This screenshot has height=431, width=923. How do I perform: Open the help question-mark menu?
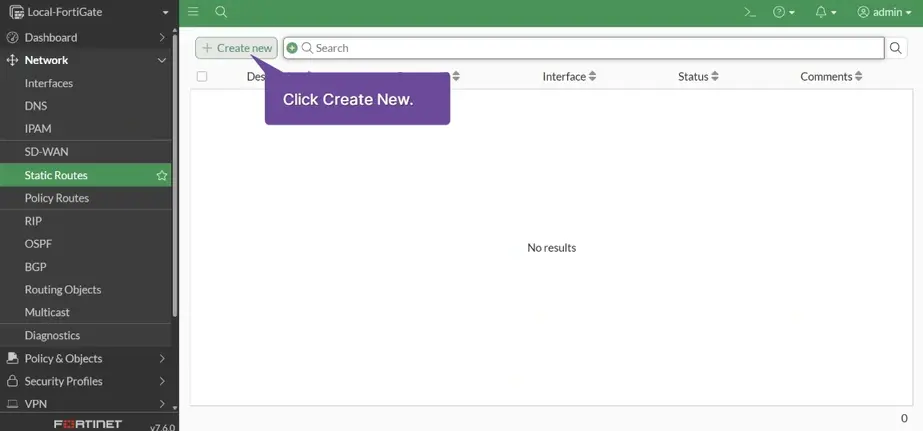pyautogui.click(x=783, y=12)
